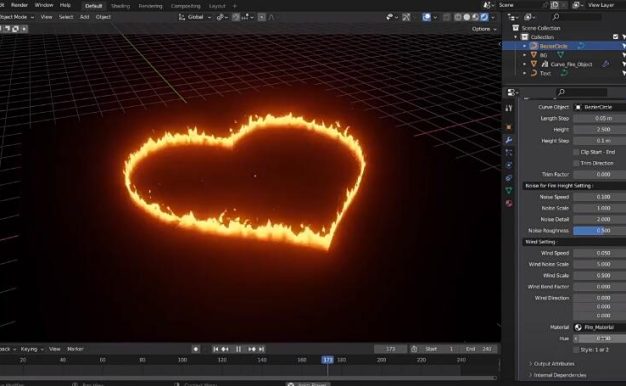Switch to the Compositing workspace tab
This screenshot has width=626, height=386.
[x=186, y=6]
